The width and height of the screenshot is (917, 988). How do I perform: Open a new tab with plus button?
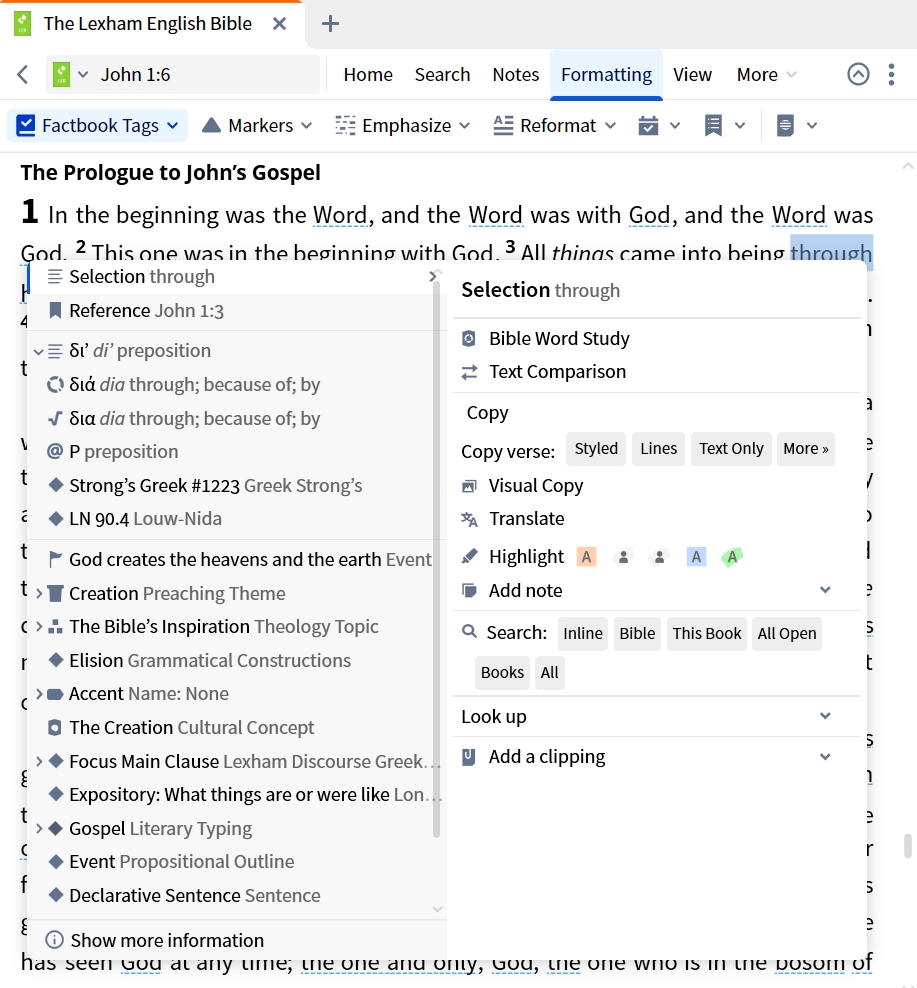pos(330,24)
